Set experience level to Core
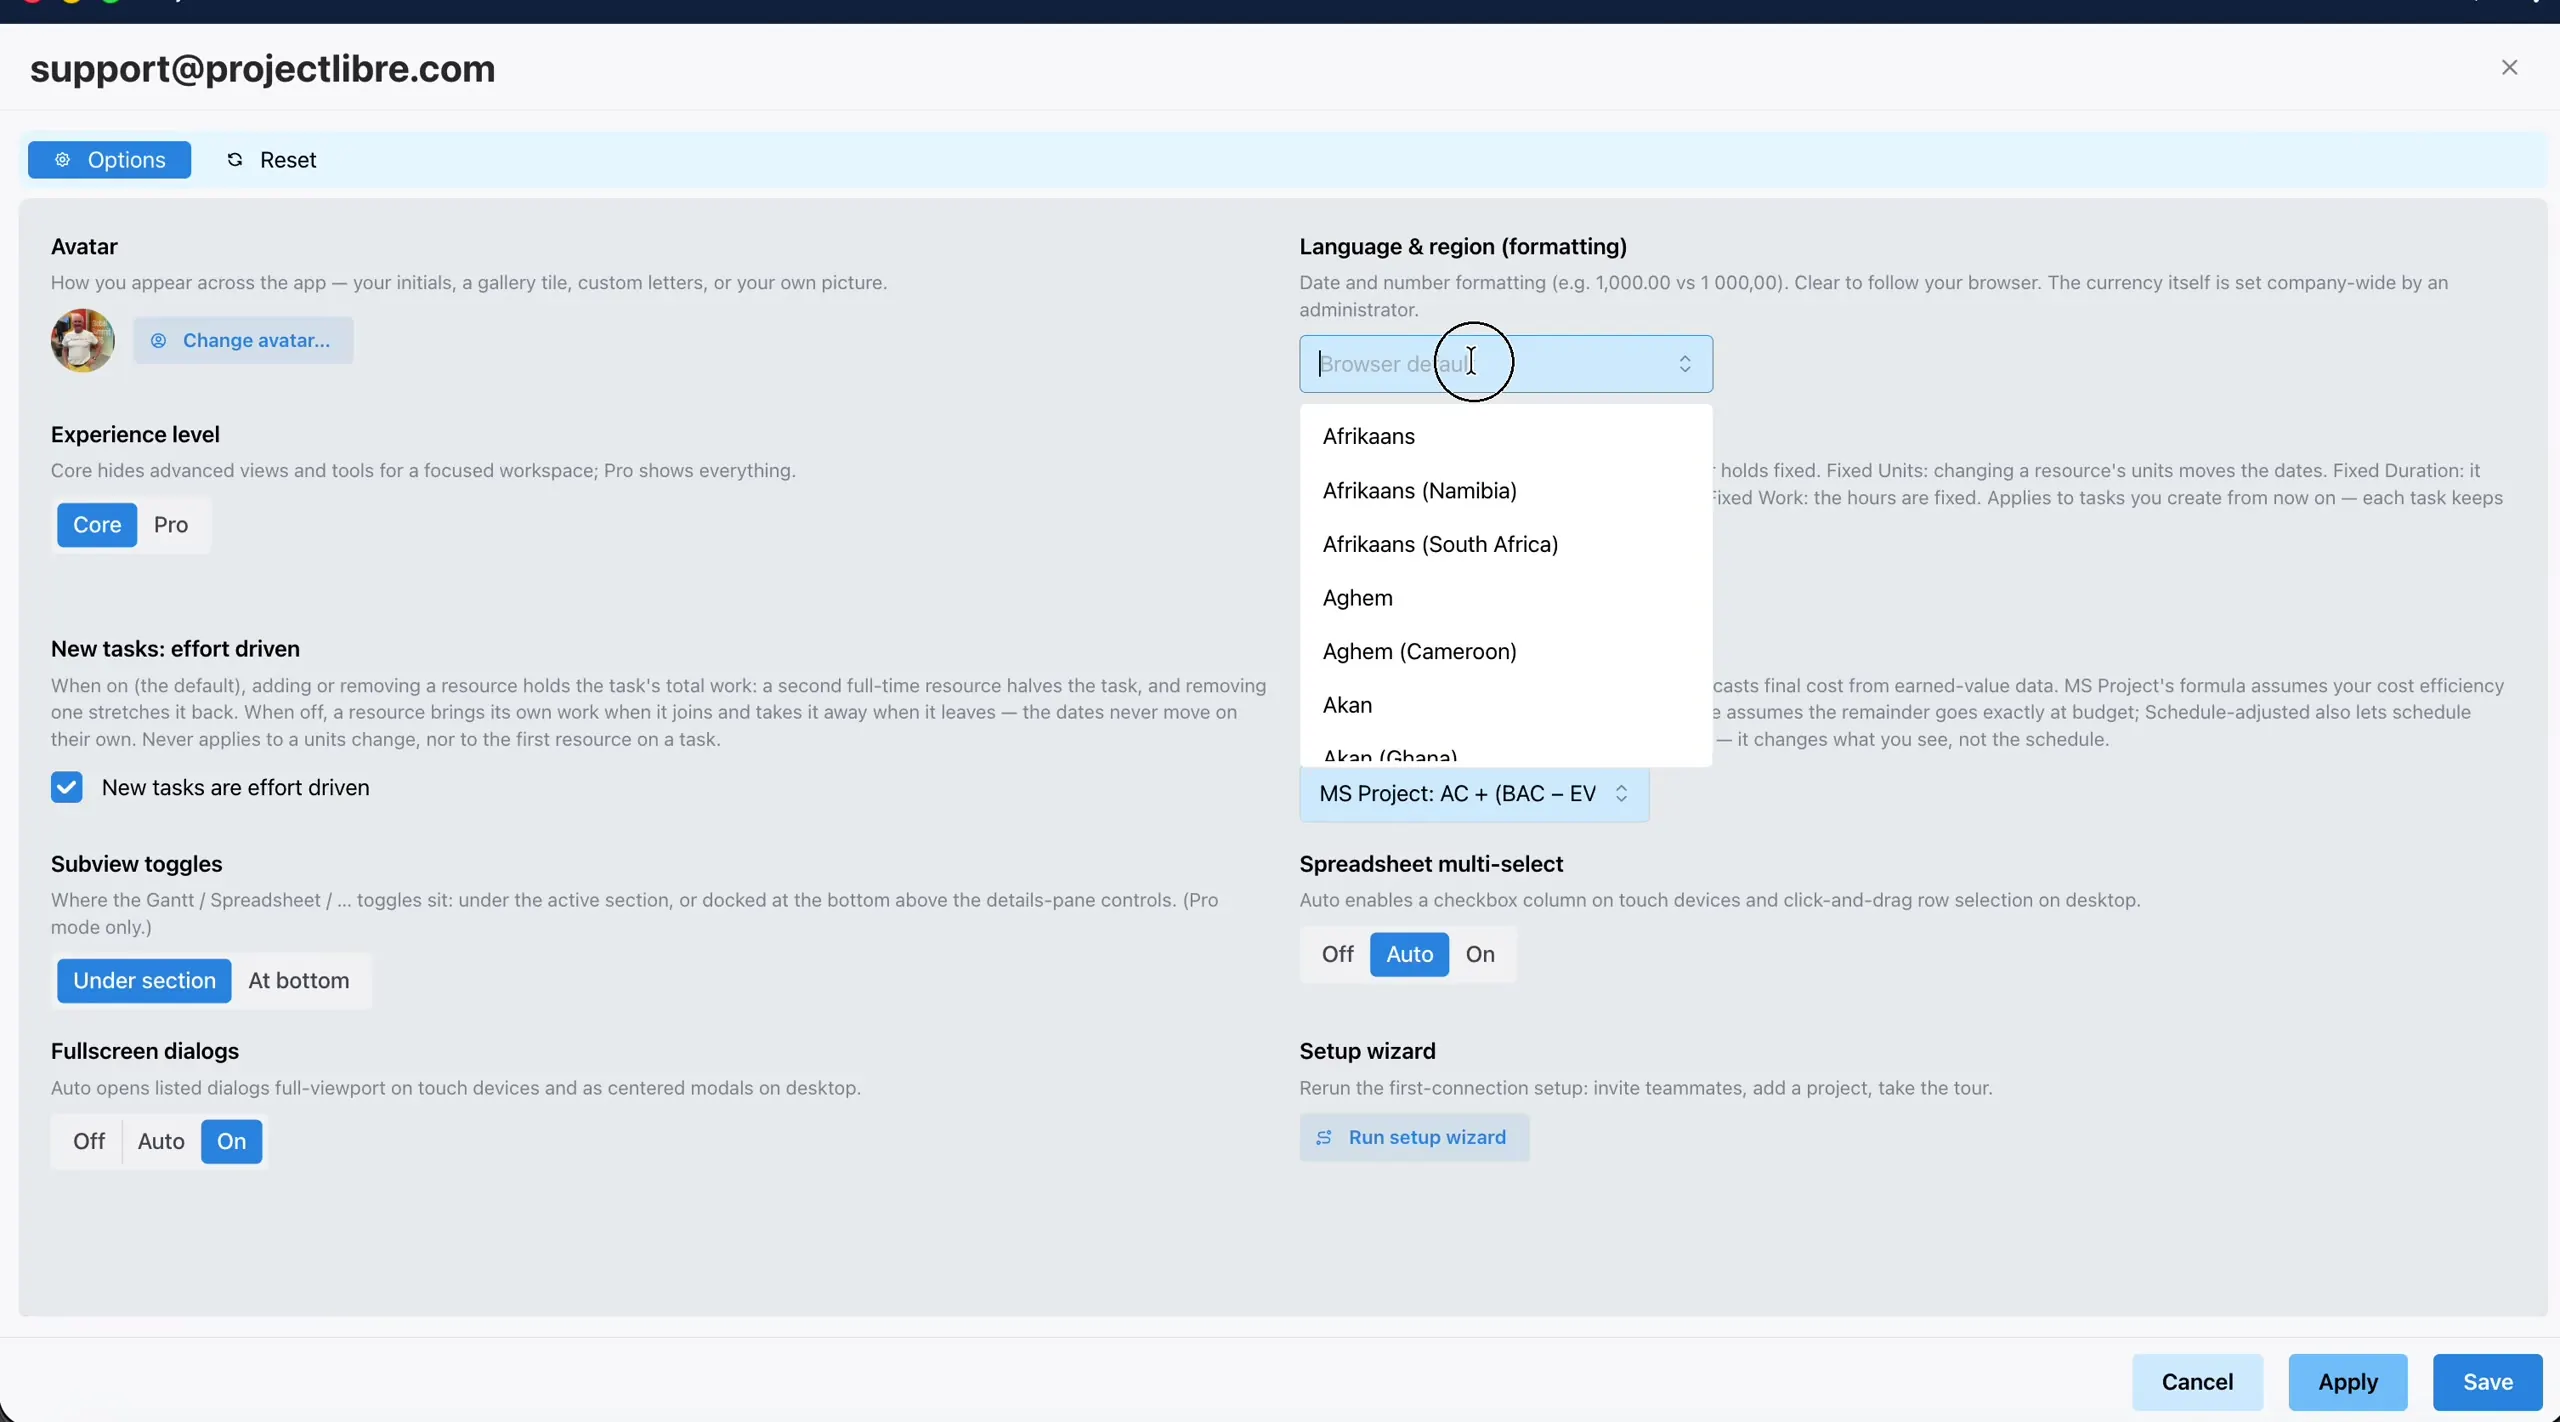Image resolution: width=2560 pixels, height=1422 pixels. point(97,525)
